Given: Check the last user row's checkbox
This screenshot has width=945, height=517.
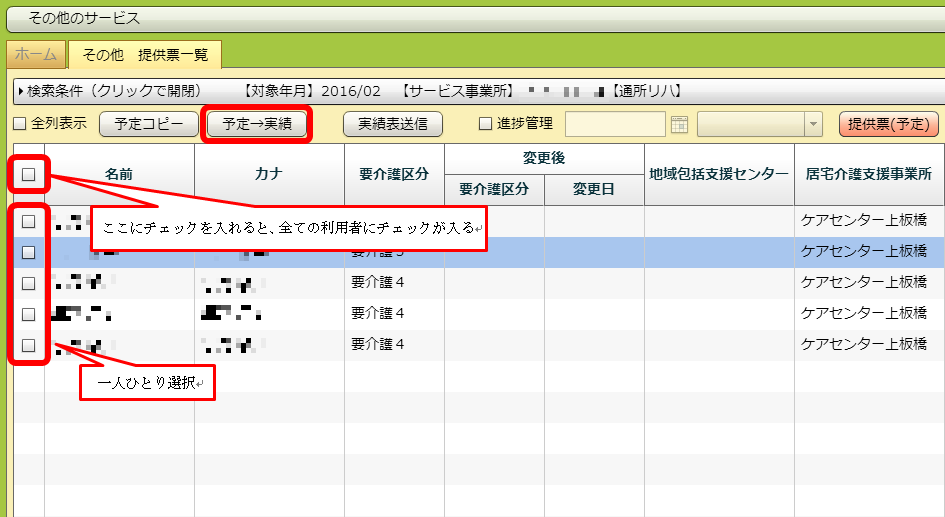Looking at the screenshot, I should click(29, 345).
